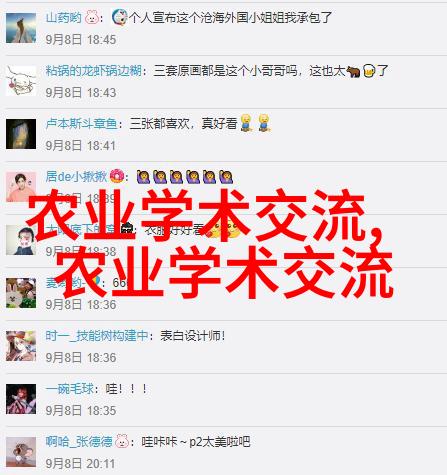
Task: Click the Doraemon emoji in first comment
Action: click(119, 17)
